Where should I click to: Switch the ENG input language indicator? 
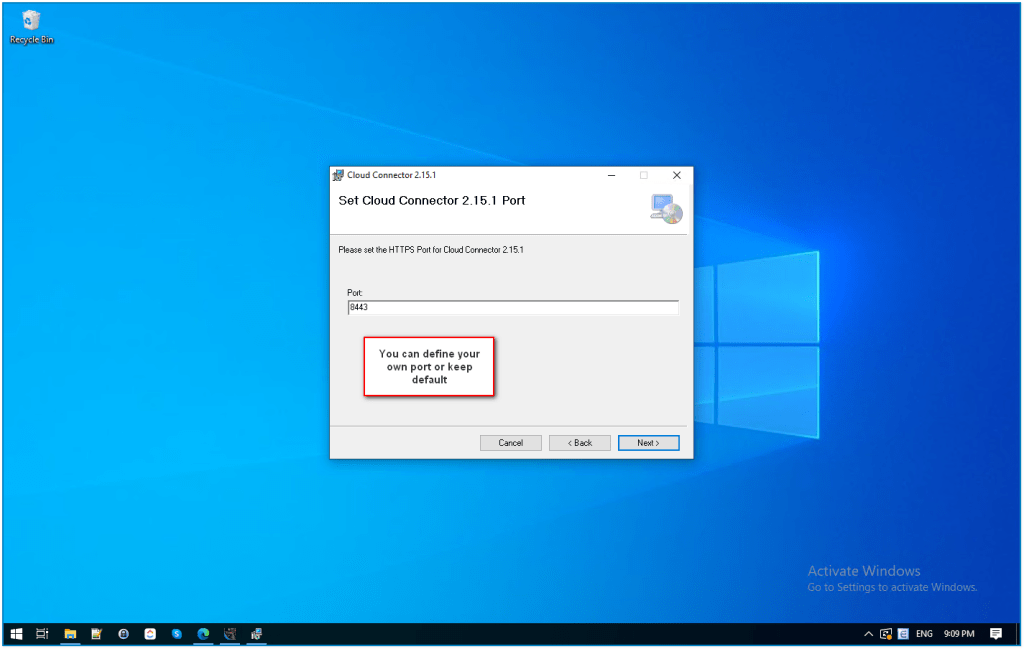click(x=924, y=634)
